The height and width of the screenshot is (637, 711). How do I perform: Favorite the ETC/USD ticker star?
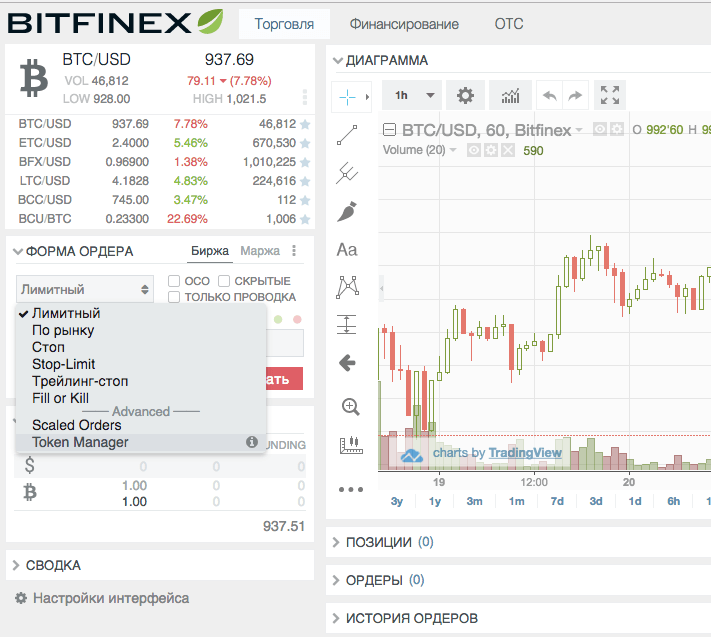pos(305,143)
